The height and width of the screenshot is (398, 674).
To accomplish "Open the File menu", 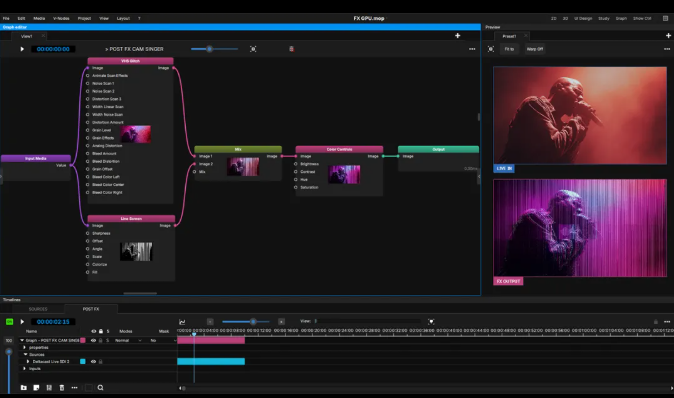I will click(6, 18).
